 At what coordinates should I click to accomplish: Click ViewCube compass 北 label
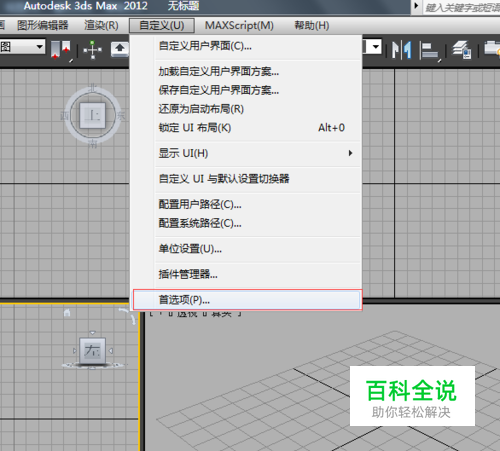point(92,88)
